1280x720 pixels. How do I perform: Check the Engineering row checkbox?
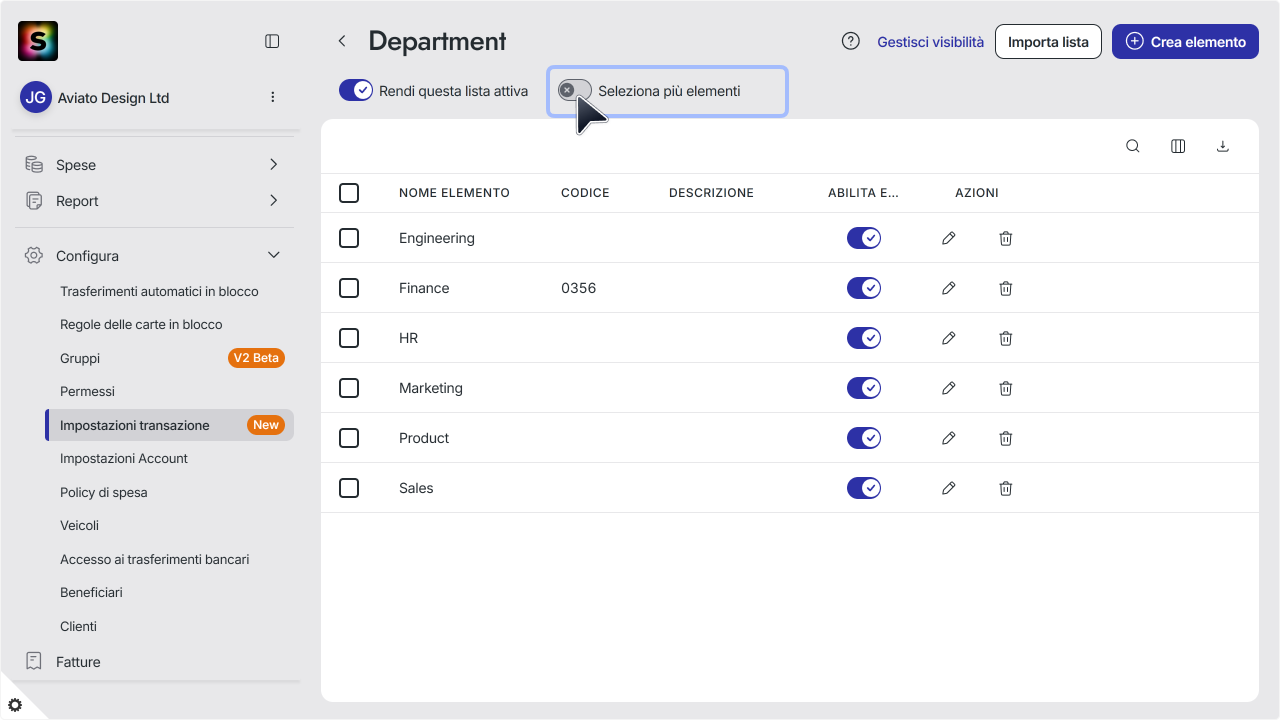pyautogui.click(x=349, y=238)
